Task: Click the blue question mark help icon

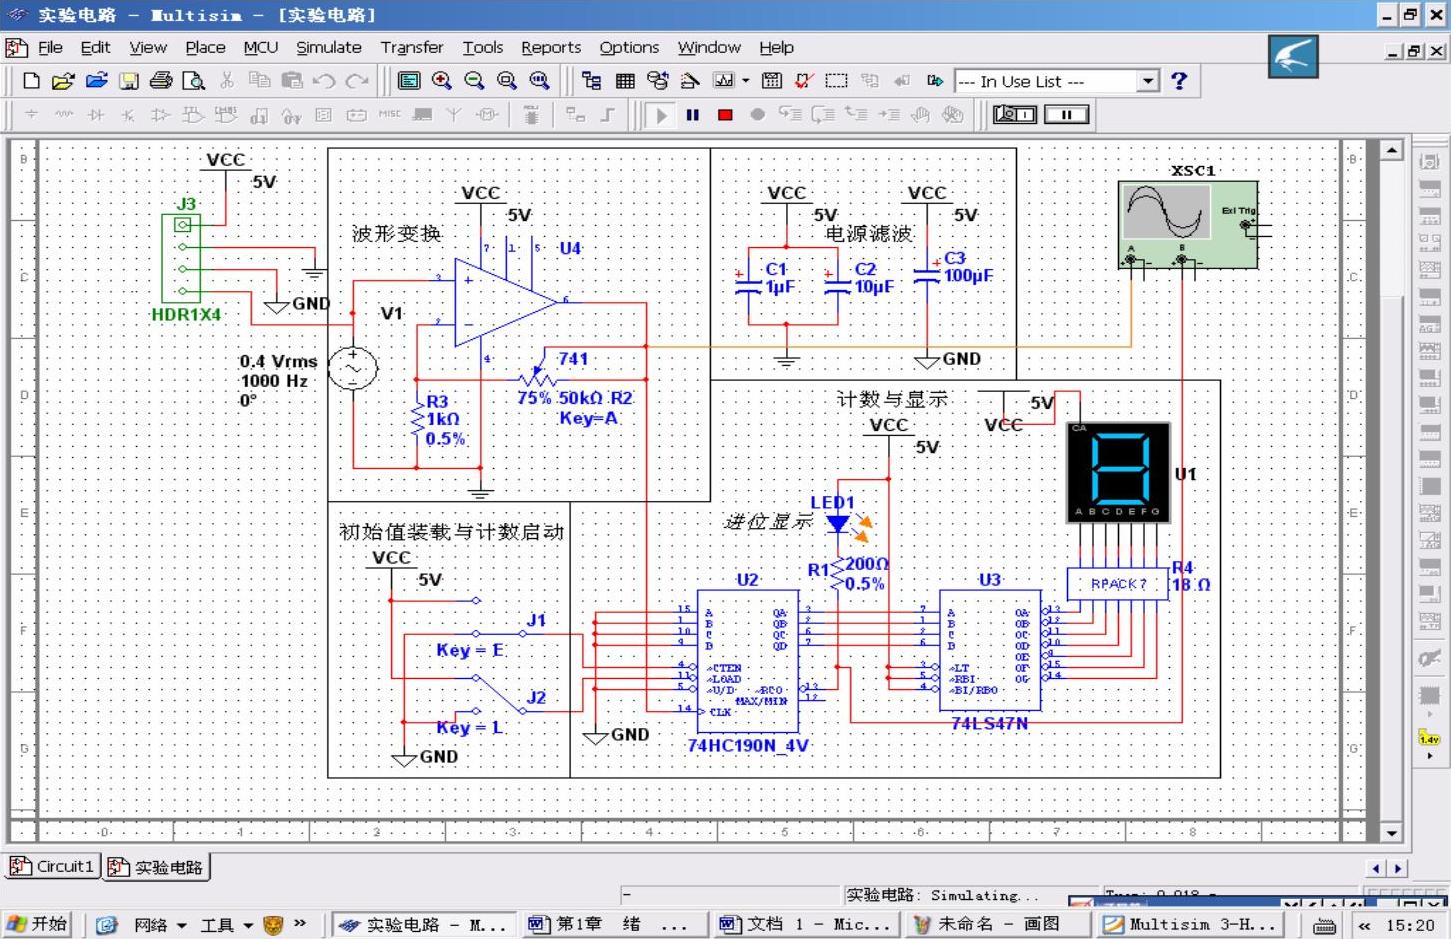Action: [x=1179, y=81]
